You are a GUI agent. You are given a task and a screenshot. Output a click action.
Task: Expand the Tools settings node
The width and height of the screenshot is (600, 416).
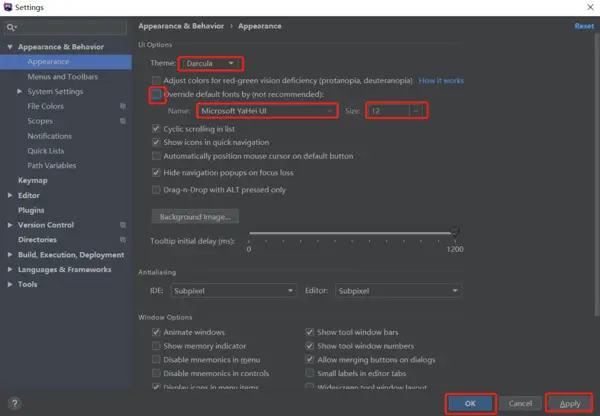pos(10,284)
